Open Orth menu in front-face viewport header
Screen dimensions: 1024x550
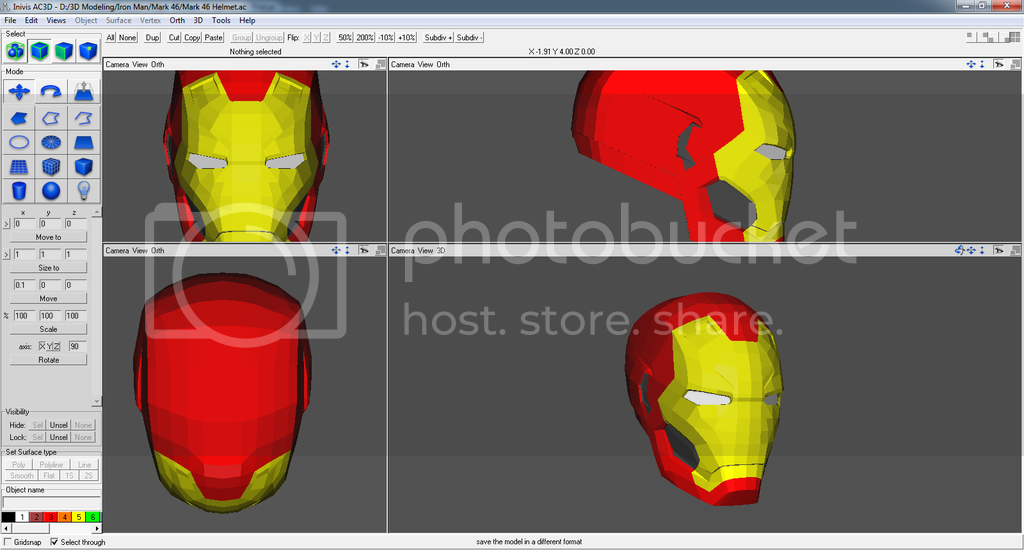(x=157, y=64)
